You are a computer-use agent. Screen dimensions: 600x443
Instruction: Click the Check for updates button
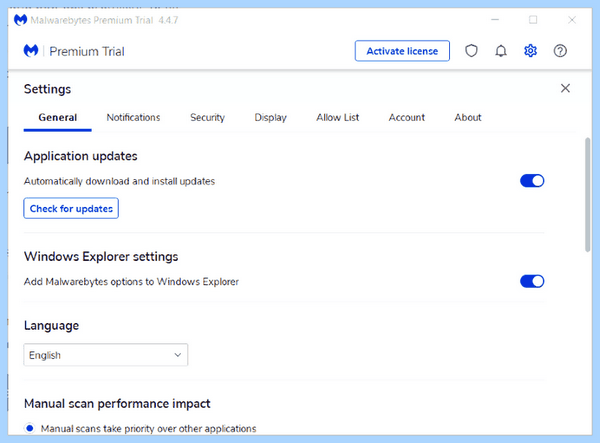(x=71, y=208)
